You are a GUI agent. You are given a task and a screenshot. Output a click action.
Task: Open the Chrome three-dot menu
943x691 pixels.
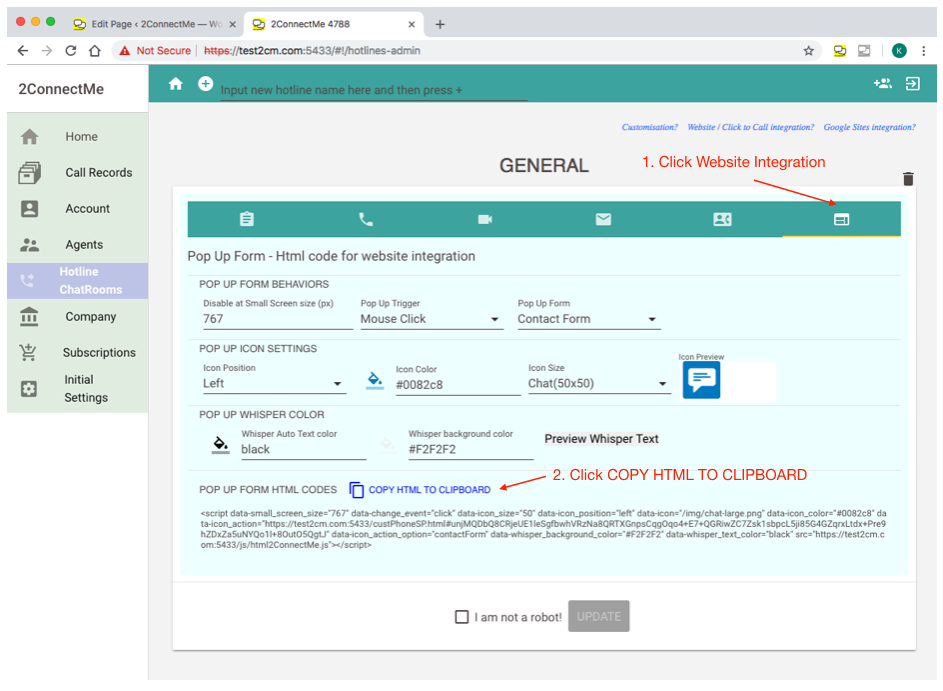[x=924, y=51]
